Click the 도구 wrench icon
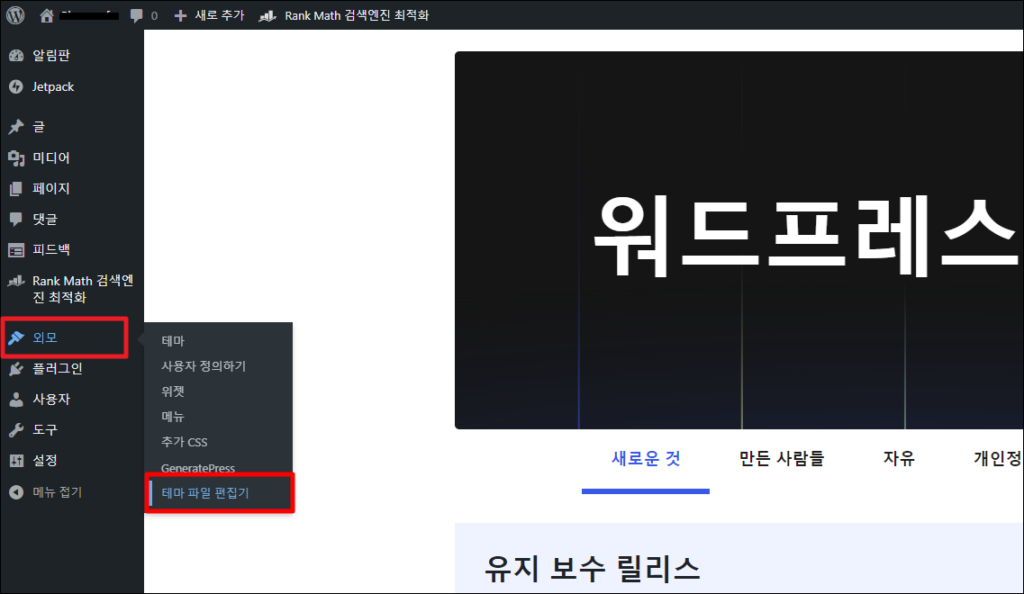Screen dimensions: 1024x594 click(x=16, y=430)
